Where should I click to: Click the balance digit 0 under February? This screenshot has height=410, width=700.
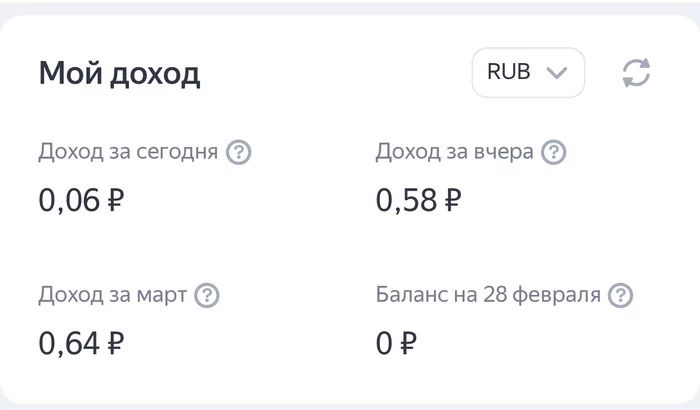385,344
